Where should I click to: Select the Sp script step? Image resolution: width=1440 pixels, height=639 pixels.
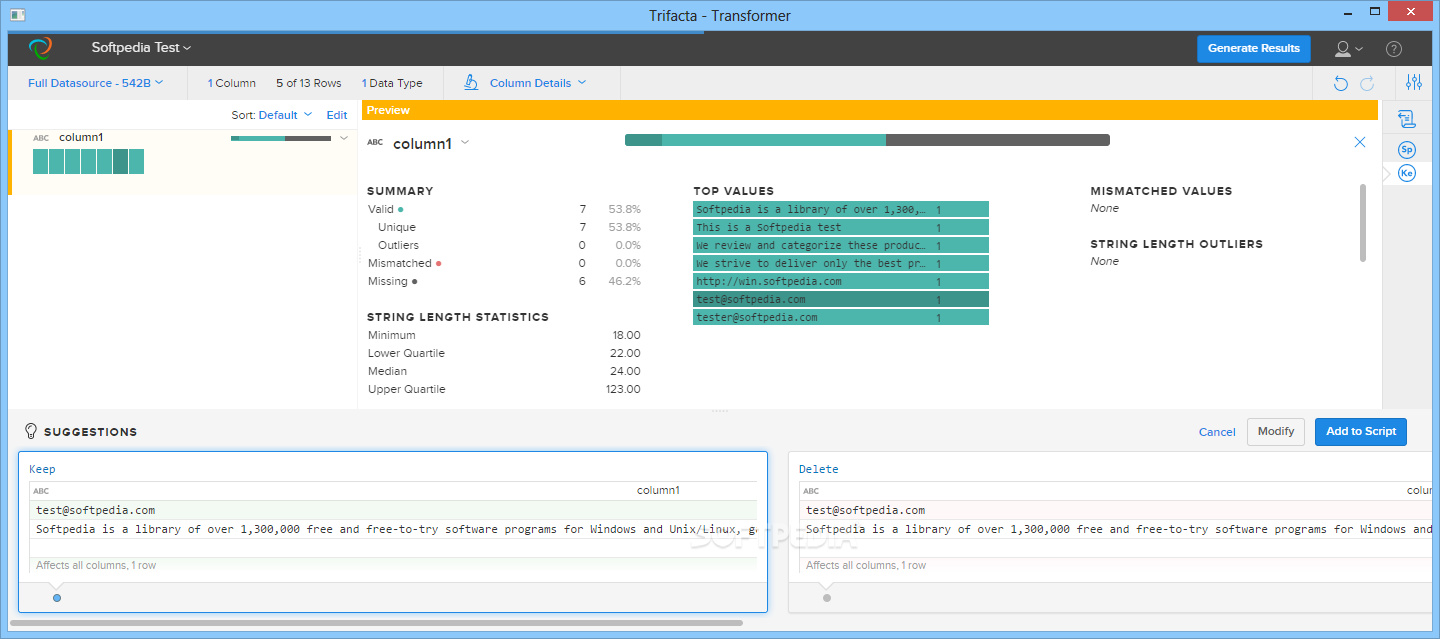click(1407, 150)
